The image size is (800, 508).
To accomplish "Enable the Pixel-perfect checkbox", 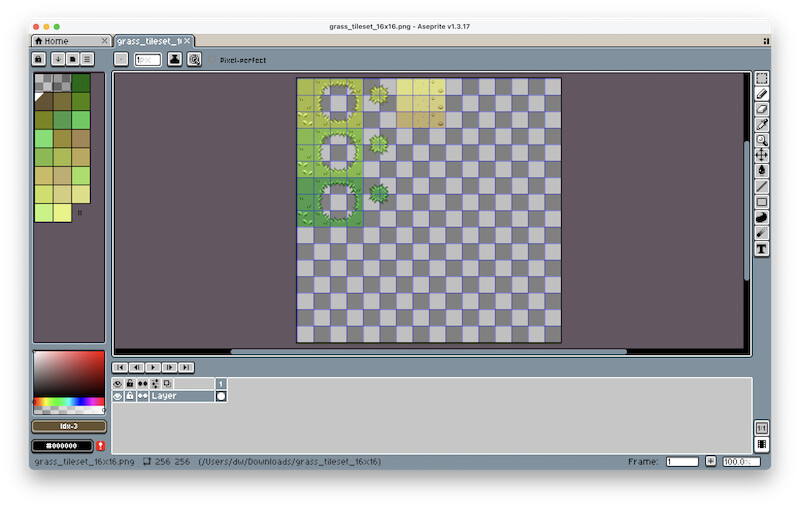I will (212, 60).
